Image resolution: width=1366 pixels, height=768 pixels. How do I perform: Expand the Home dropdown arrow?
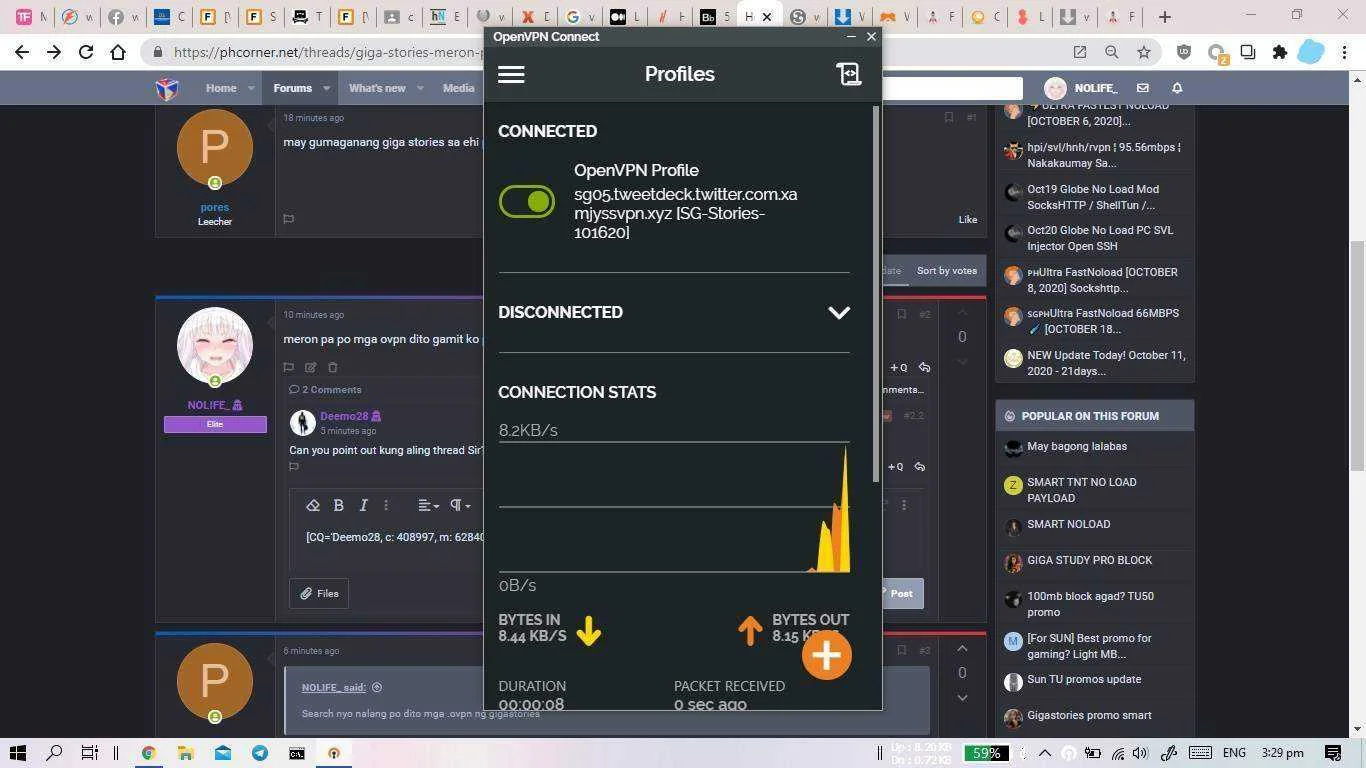pyautogui.click(x=251, y=88)
